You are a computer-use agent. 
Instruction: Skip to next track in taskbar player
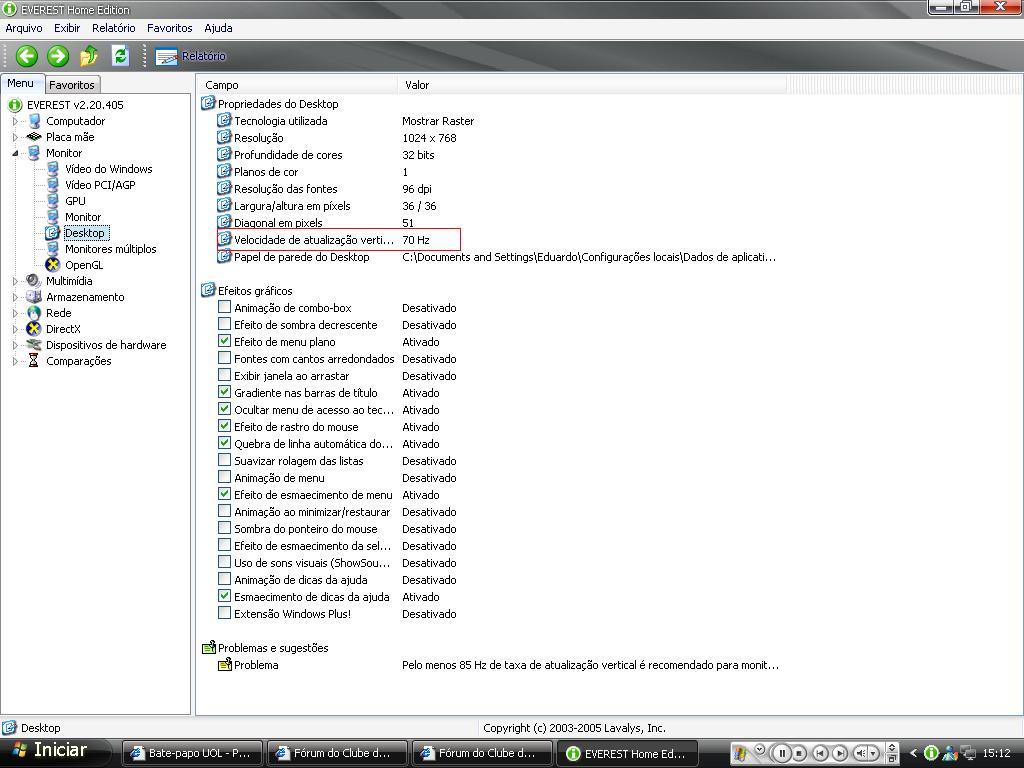(840, 754)
